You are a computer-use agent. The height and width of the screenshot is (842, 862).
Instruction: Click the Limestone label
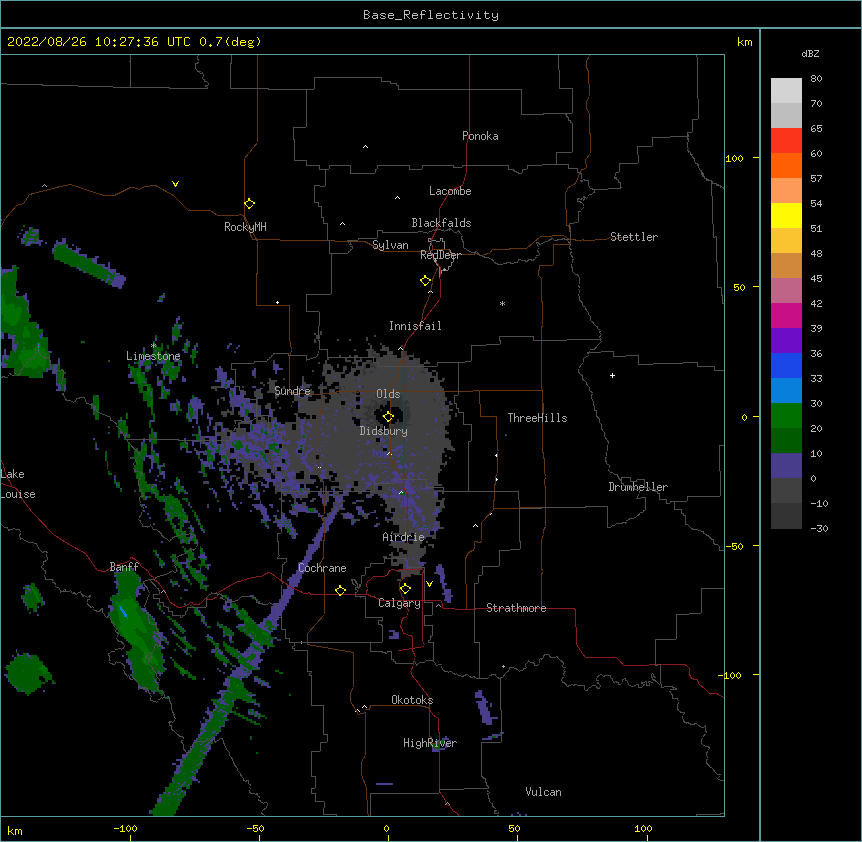coord(153,356)
